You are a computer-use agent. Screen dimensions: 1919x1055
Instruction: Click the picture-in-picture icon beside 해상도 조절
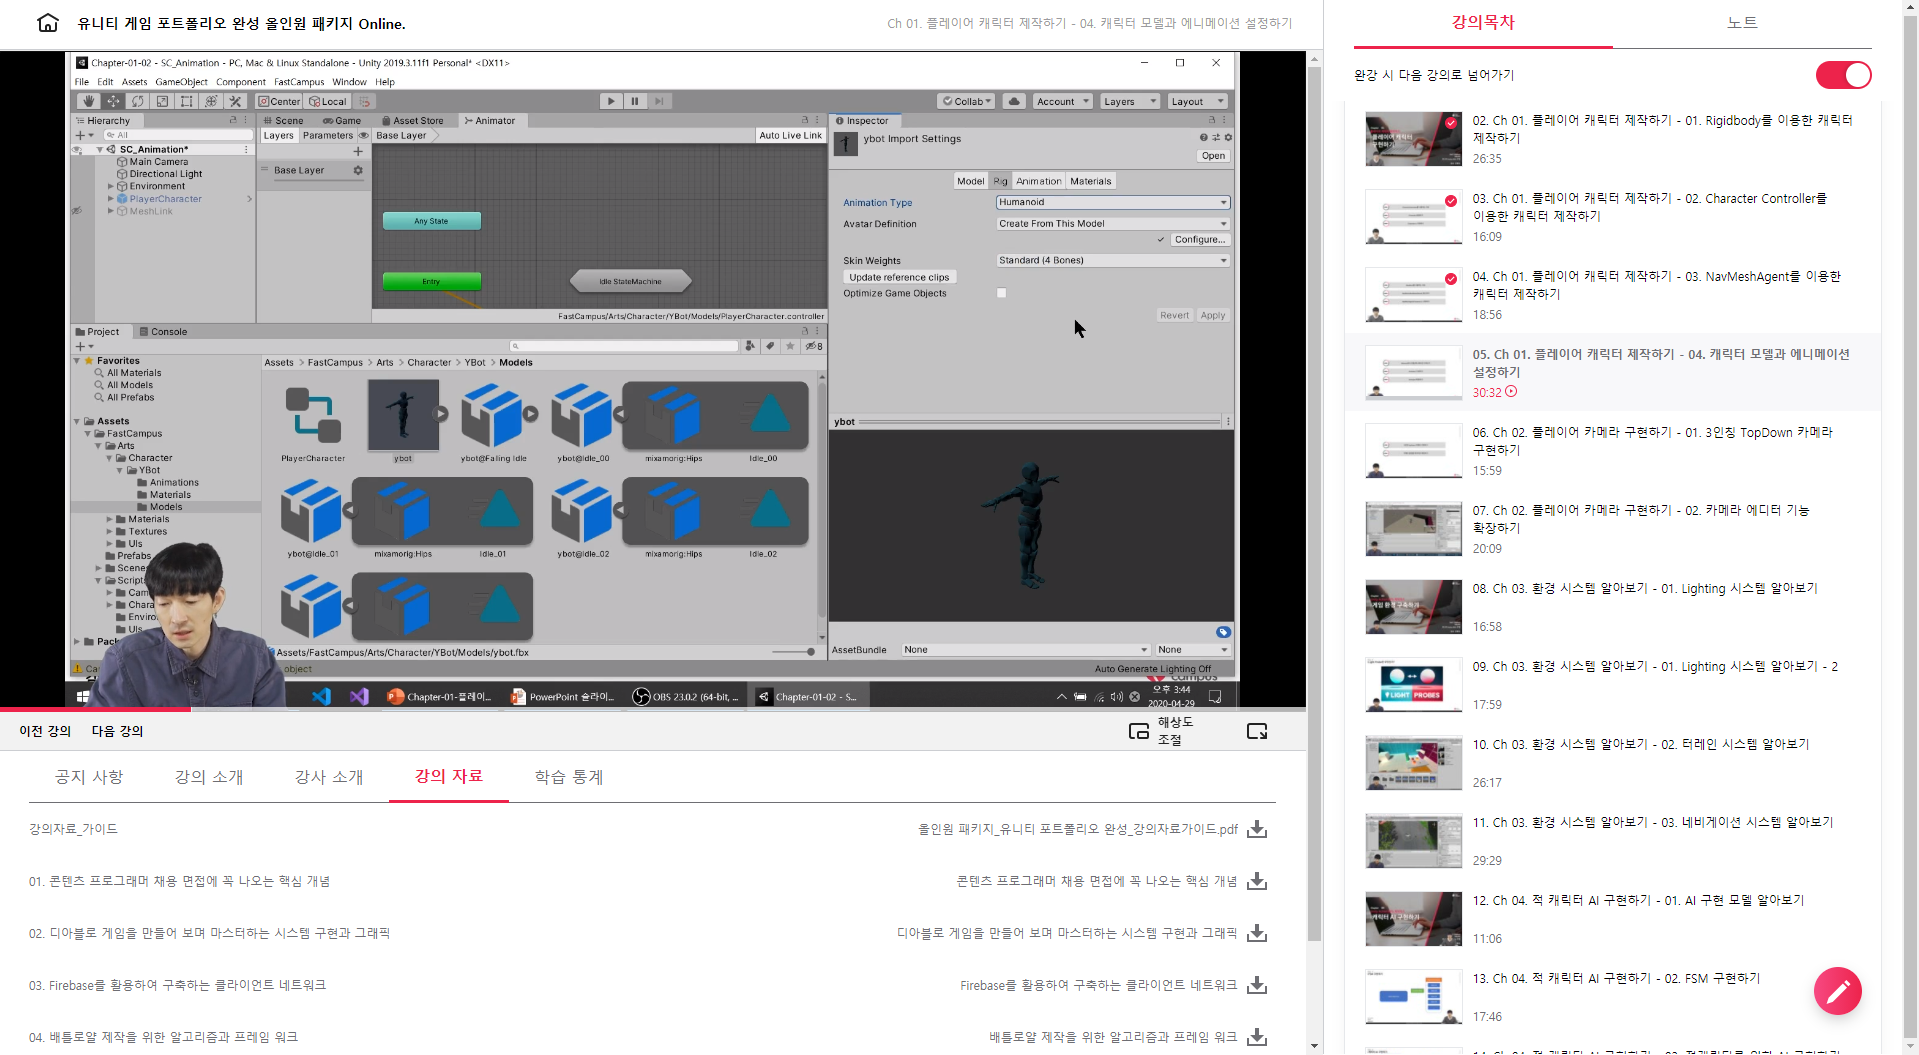coord(1138,731)
